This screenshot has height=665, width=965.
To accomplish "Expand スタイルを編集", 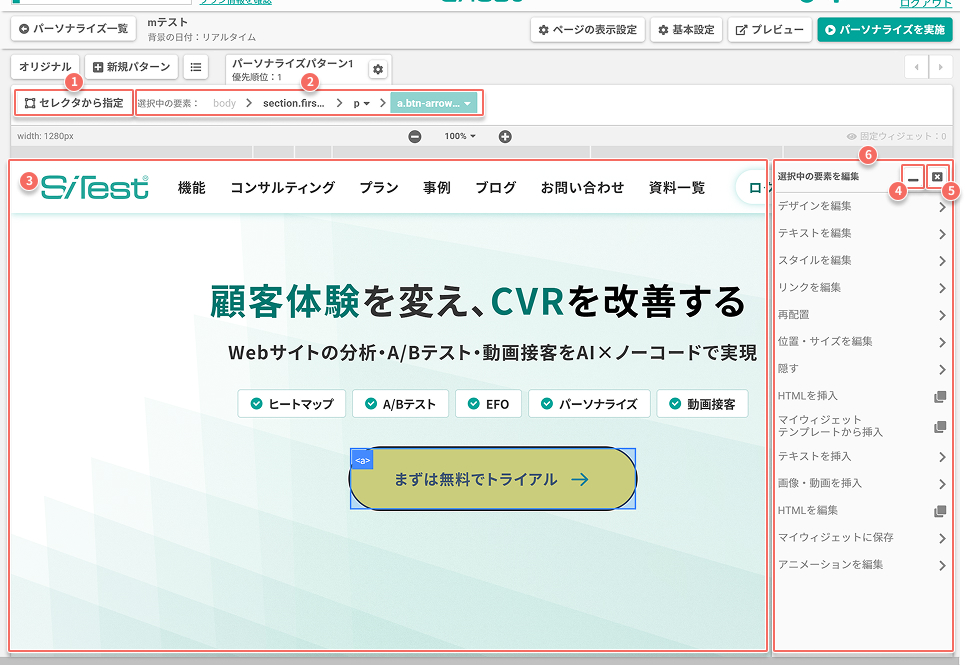I will point(862,261).
